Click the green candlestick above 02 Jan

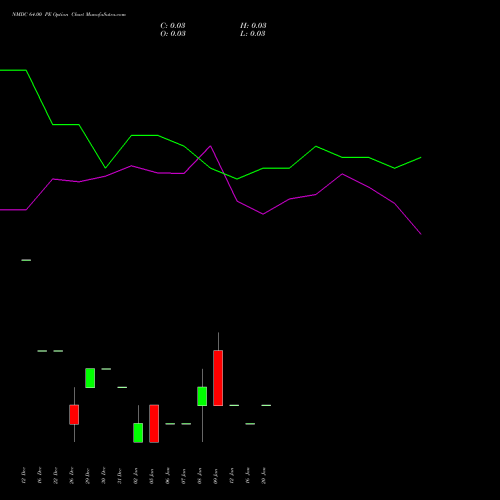click(138, 433)
